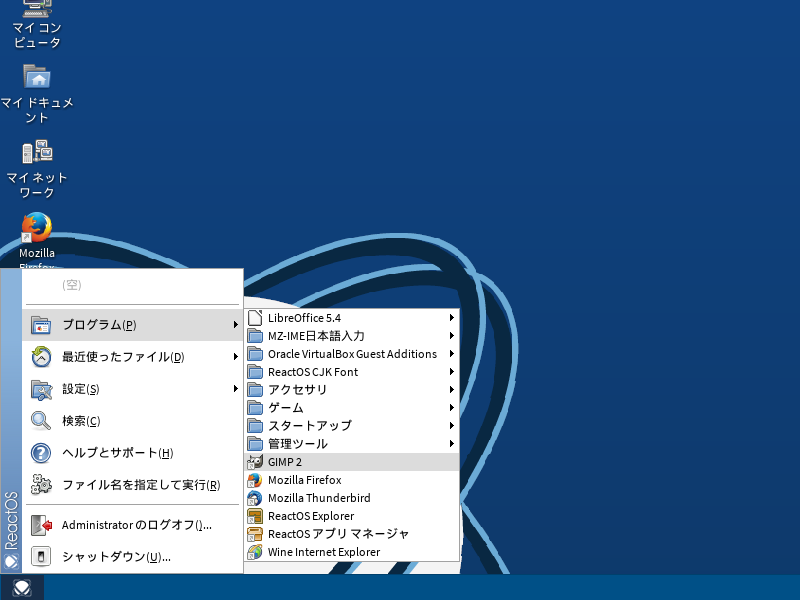800x600 pixels.
Task: Open My Documents (マイ ドキュメント) desktop icon
Action: [37, 94]
